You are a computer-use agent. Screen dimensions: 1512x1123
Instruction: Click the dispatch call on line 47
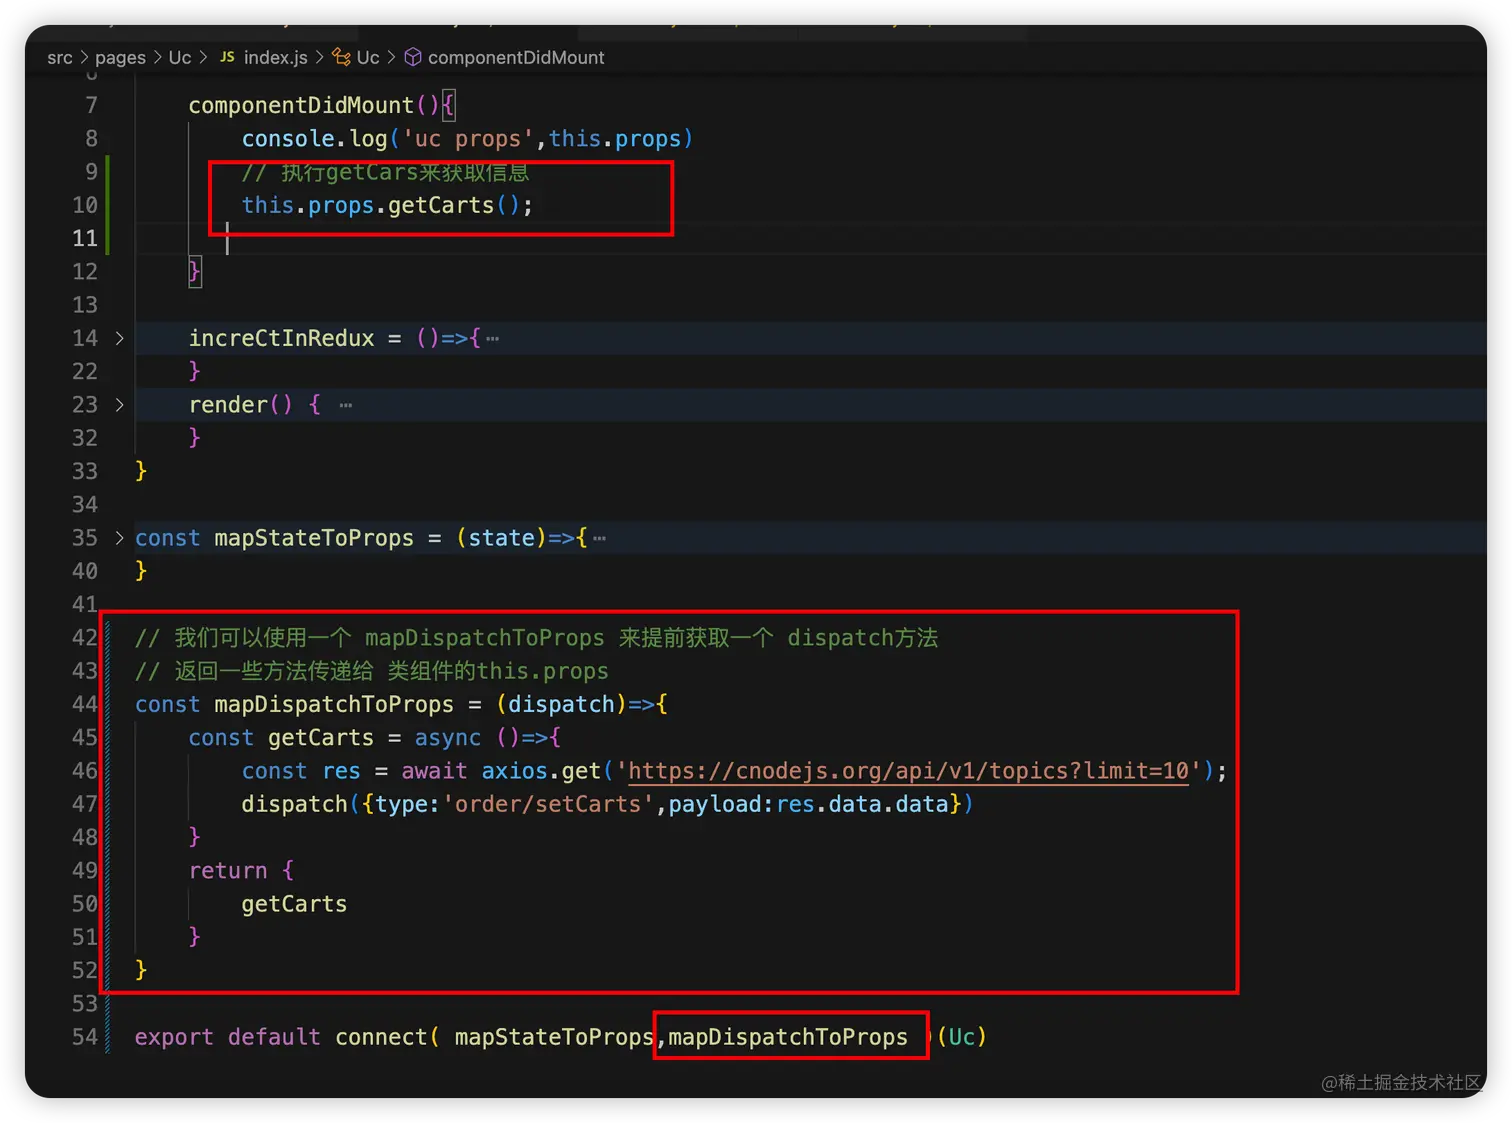(x=294, y=804)
